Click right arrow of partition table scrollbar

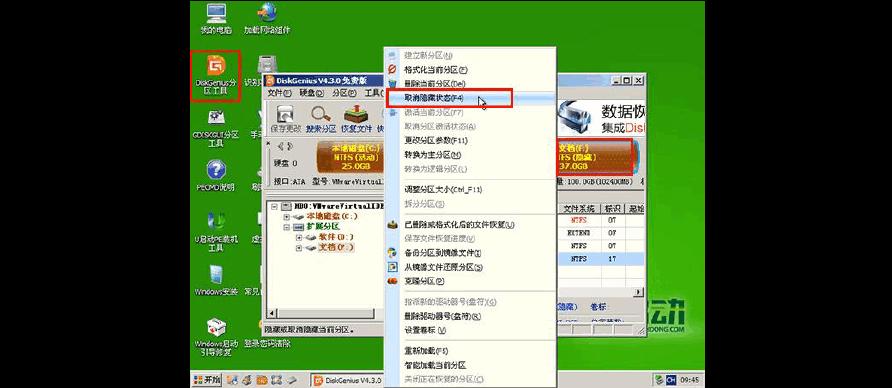click(x=639, y=292)
